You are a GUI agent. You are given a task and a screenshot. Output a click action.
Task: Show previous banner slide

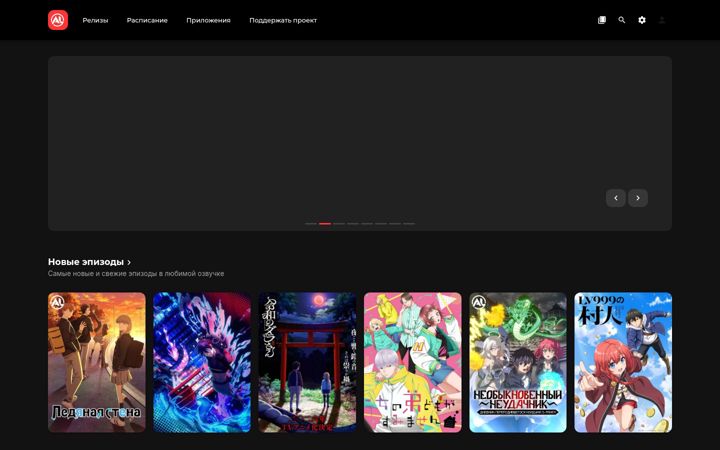pyautogui.click(x=616, y=198)
